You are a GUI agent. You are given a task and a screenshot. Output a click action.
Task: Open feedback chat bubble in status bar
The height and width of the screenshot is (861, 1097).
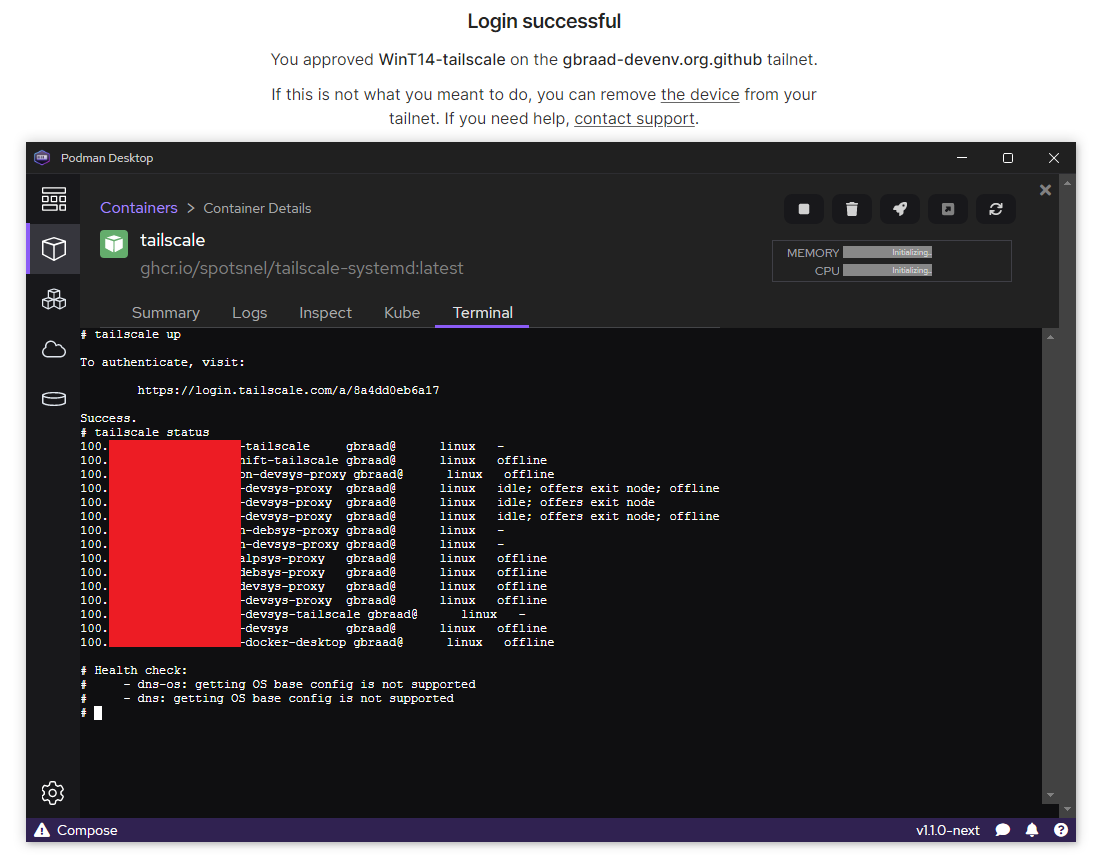(x=1003, y=830)
